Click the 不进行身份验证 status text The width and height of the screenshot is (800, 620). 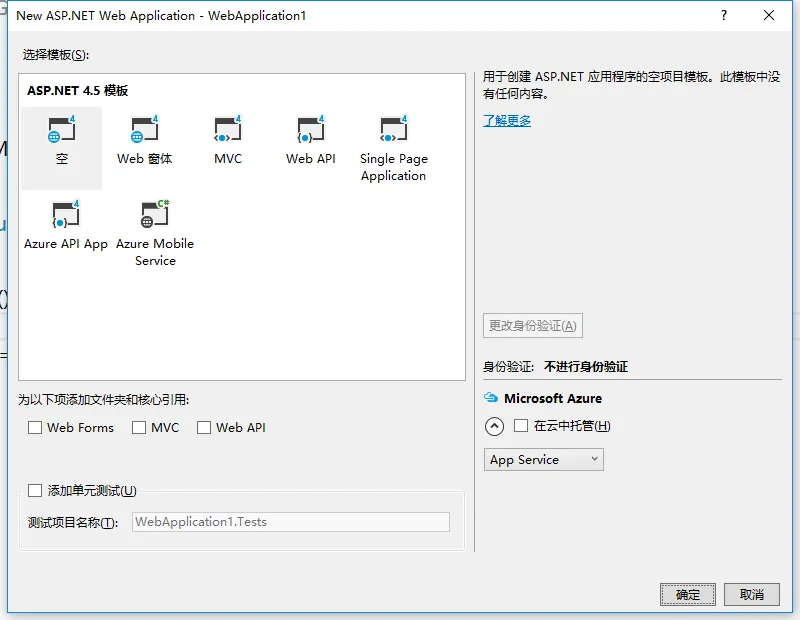[x=586, y=366]
